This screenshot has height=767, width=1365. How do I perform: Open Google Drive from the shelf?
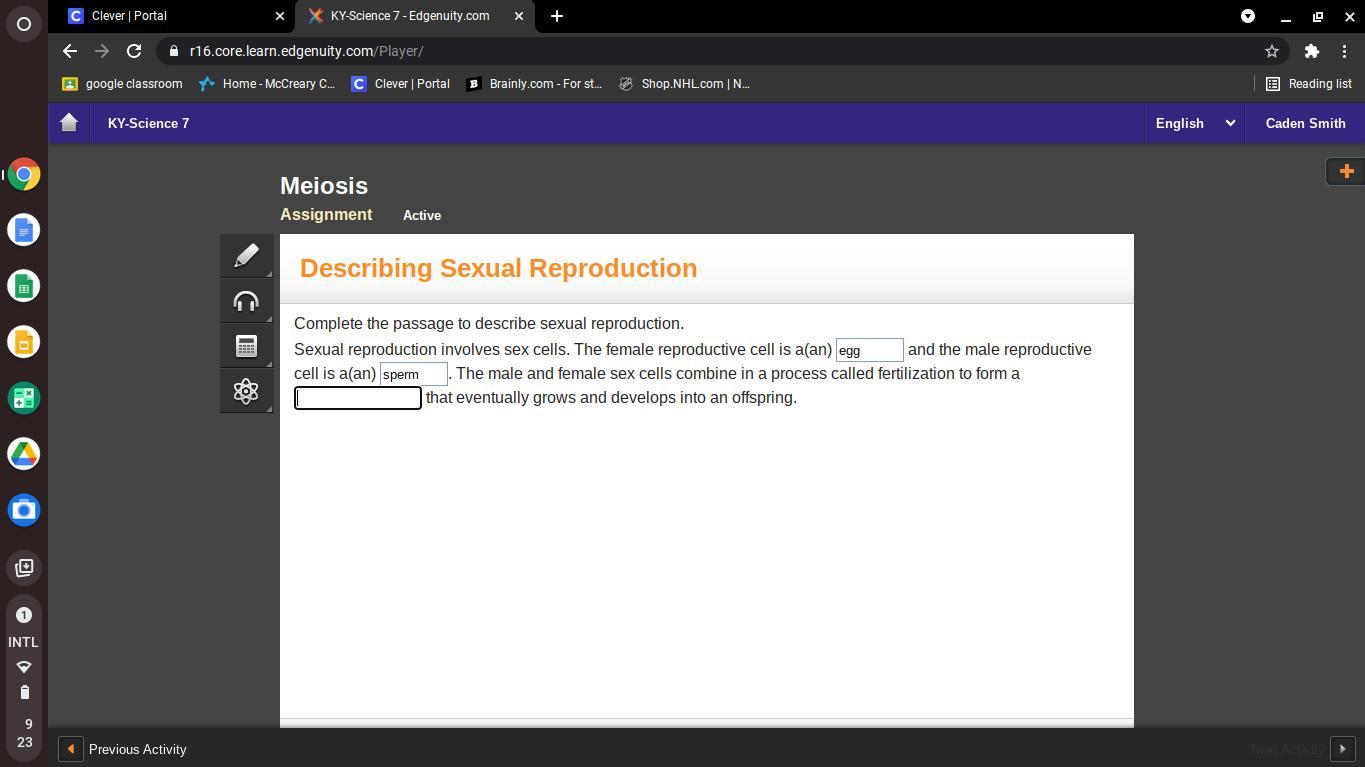pos(24,454)
